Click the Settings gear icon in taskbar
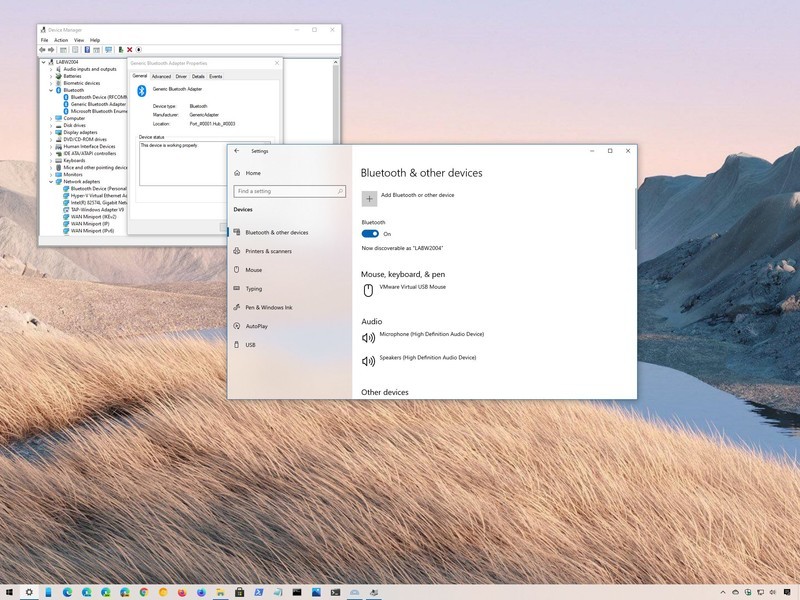The image size is (800, 600). (29, 592)
